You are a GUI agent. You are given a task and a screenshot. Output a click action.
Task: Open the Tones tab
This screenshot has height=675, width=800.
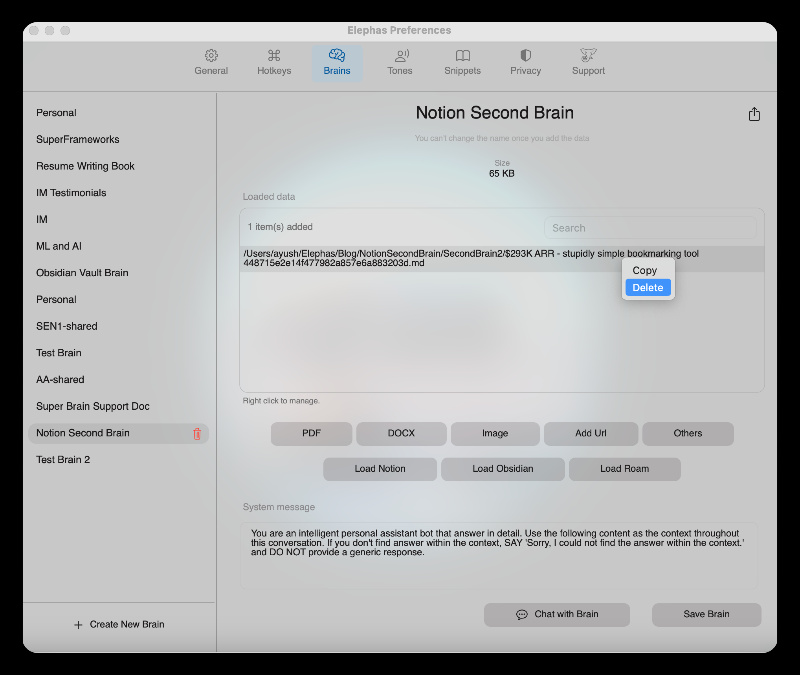point(399,63)
